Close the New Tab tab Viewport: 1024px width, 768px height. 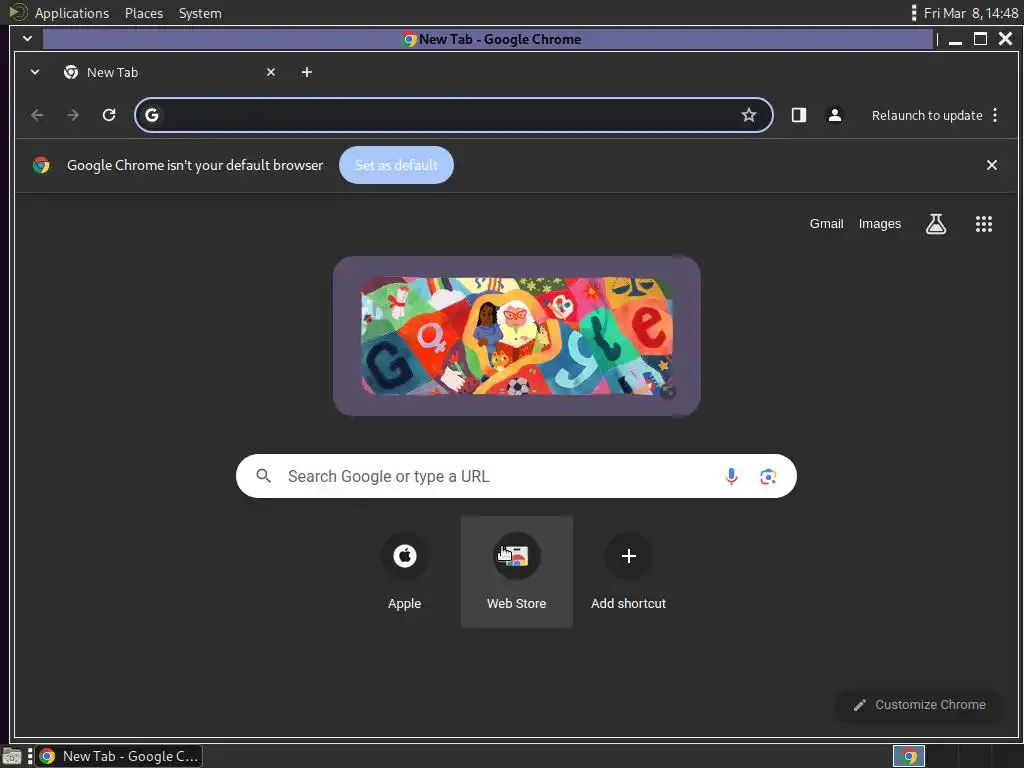[x=271, y=72]
